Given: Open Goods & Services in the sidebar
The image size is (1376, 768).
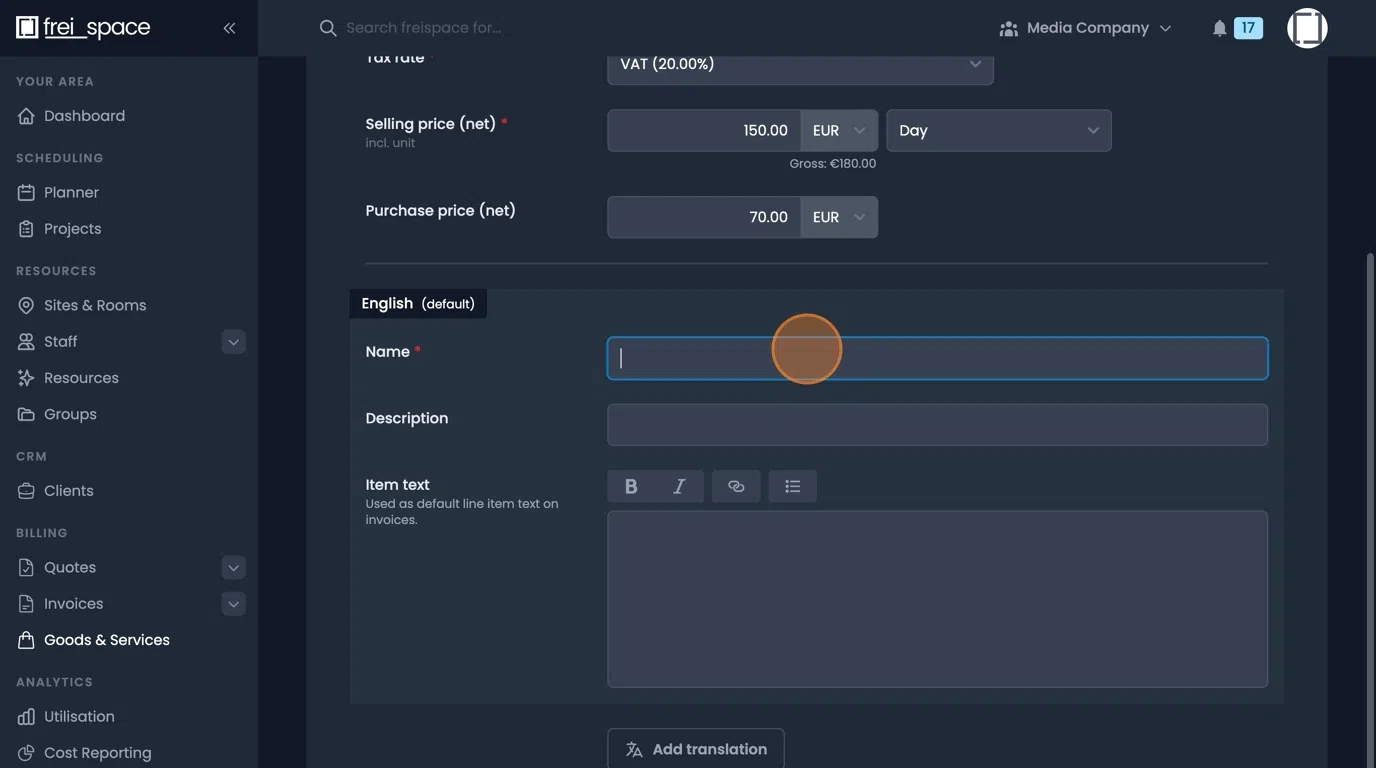Looking at the screenshot, I should pos(107,639).
